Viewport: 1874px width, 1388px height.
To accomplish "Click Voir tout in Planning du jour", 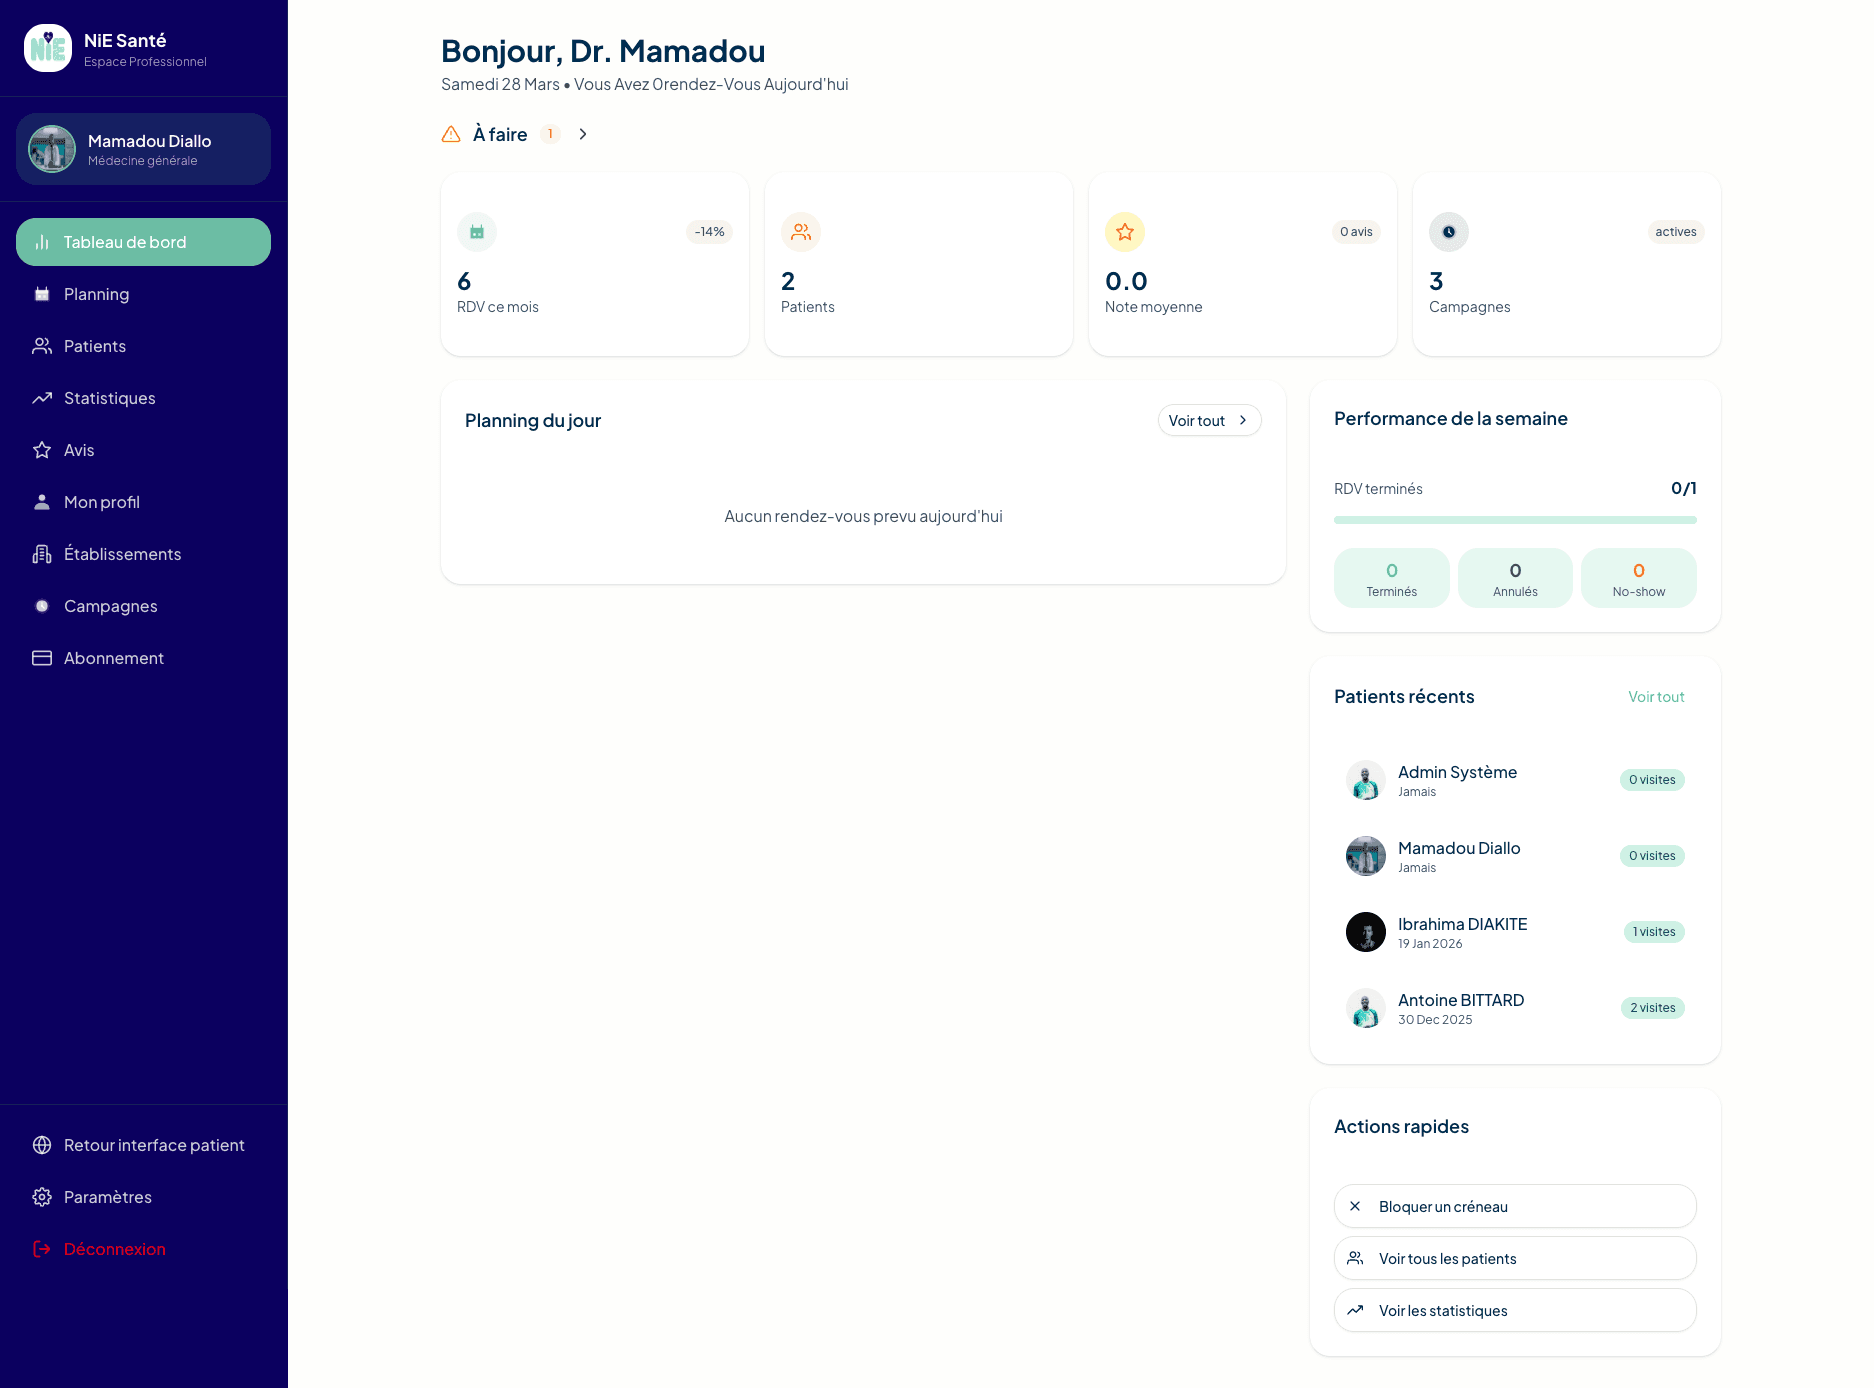I will click(1209, 421).
